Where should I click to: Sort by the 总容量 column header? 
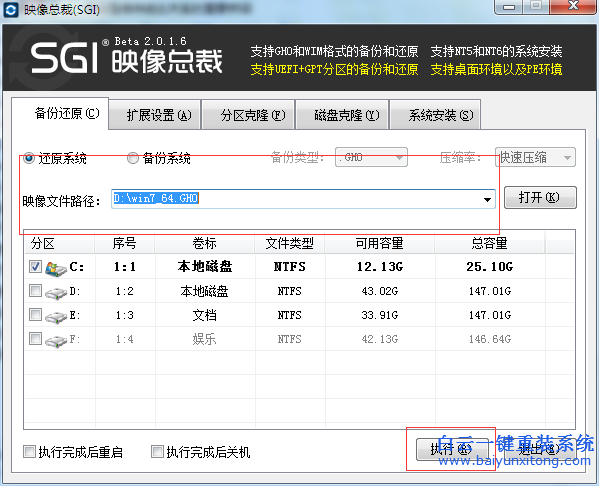pos(489,243)
